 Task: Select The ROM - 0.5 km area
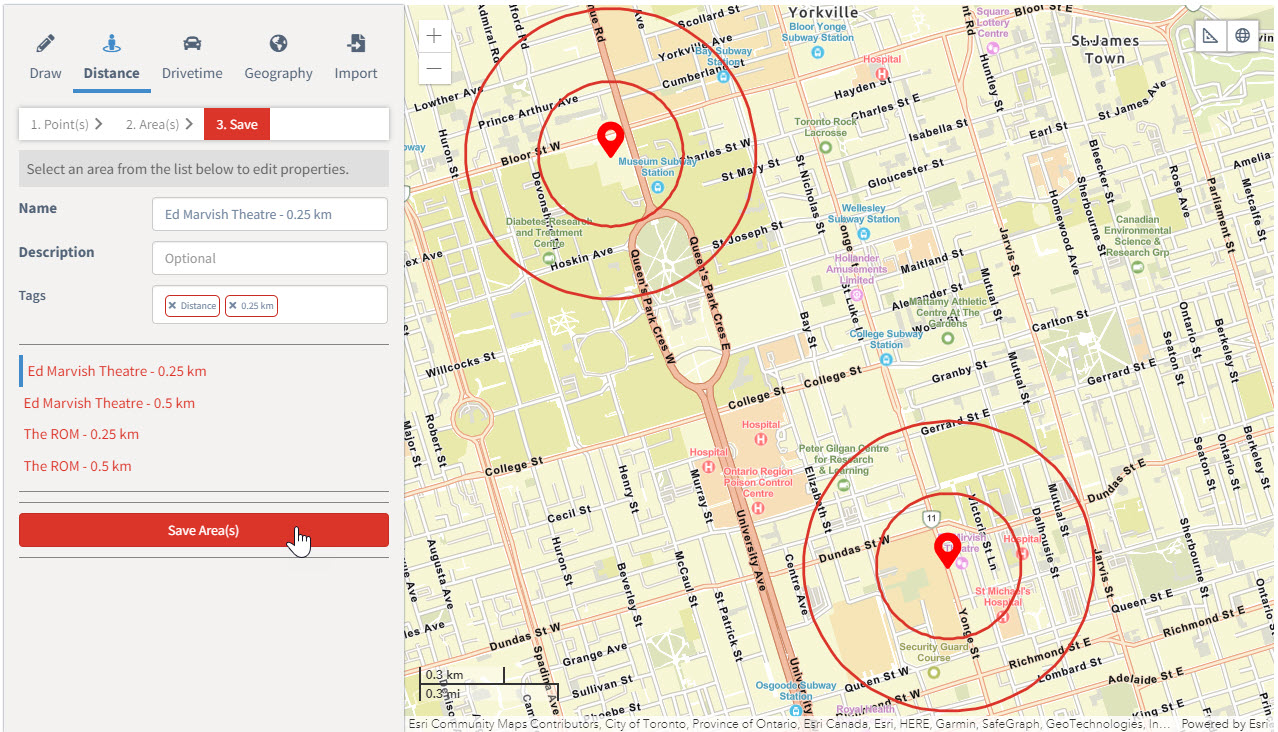click(77, 466)
